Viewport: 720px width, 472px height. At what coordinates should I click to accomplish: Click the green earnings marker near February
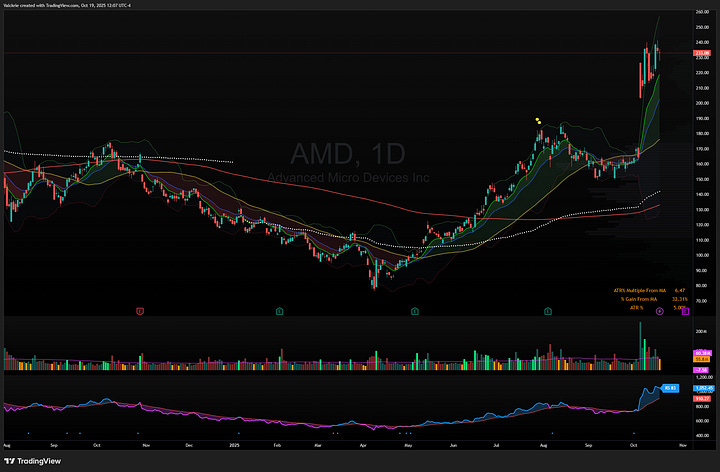tap(279, 311)
